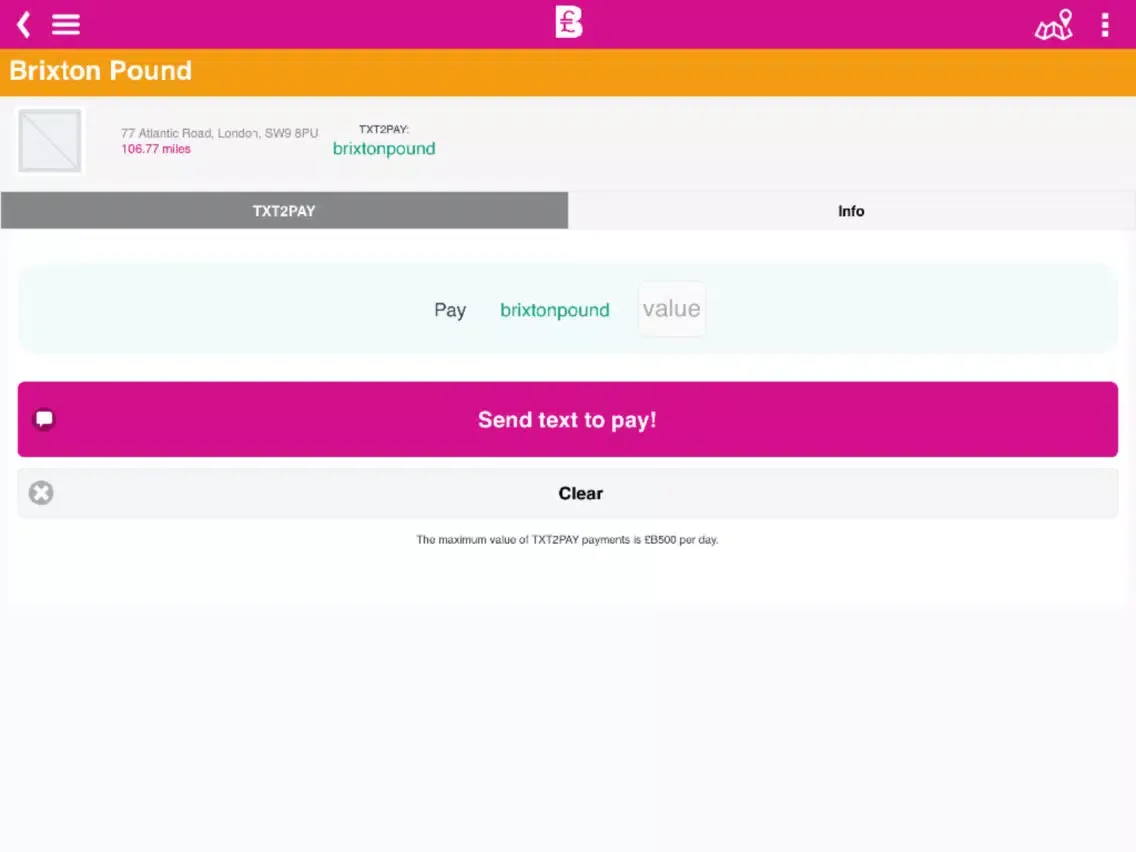This screenshot has height=852, width=1136.
Task: Tap the maximum value TXT2PAY notice
Action: (567, 540)
